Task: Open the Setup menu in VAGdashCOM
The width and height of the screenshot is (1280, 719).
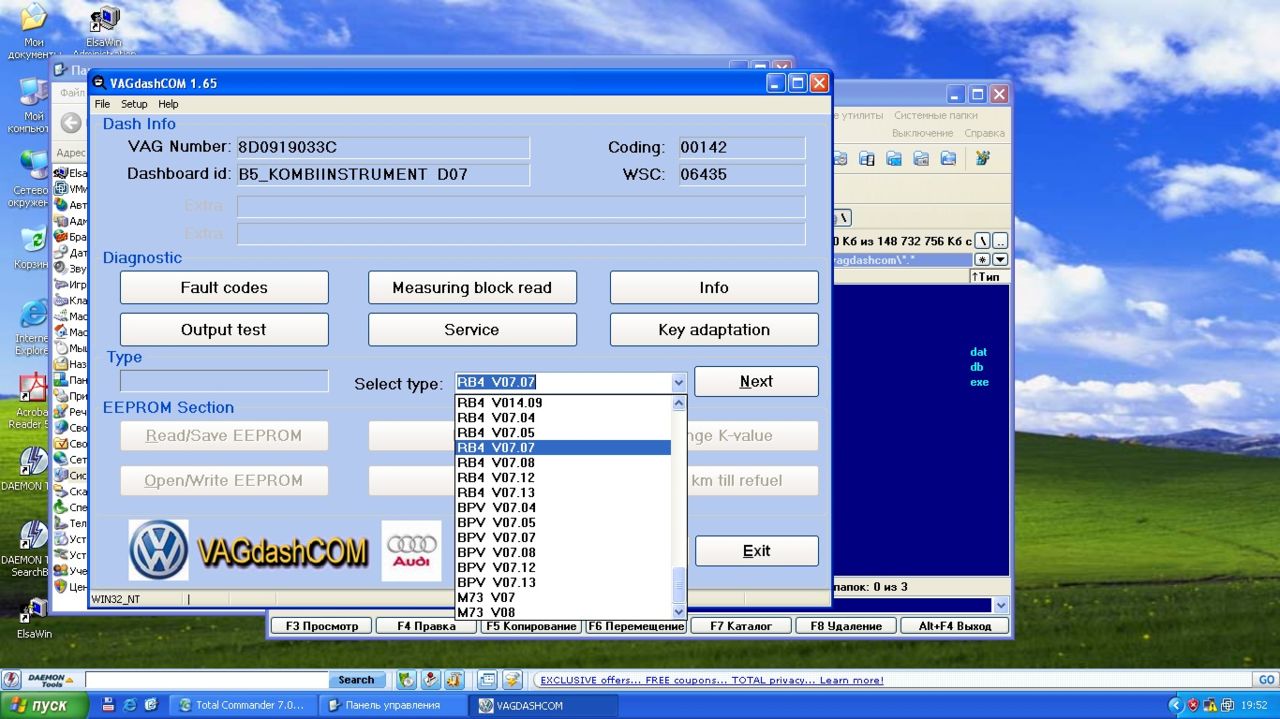Action: click(134, 104)
